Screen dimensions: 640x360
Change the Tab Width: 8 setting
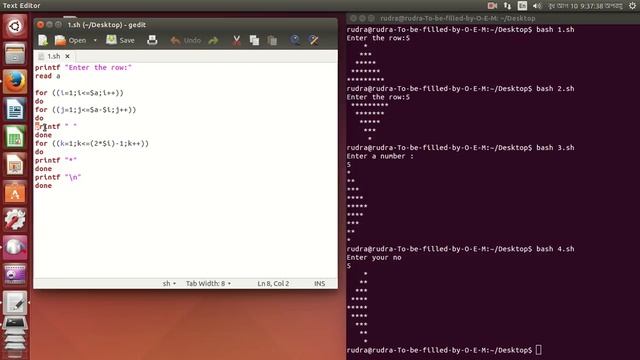point(208,283)
